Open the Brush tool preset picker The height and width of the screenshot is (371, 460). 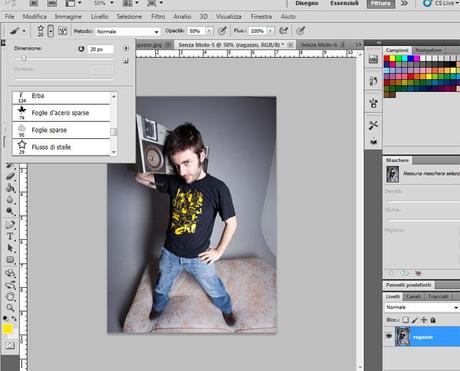[17, 31]
